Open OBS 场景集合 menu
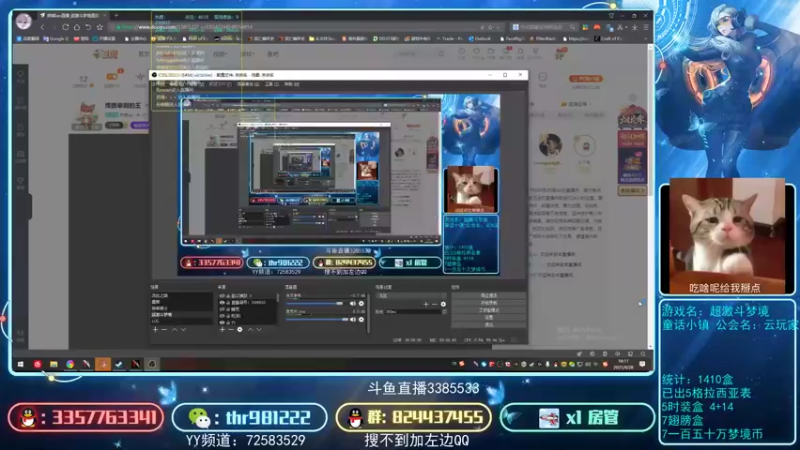 point(247,84)
